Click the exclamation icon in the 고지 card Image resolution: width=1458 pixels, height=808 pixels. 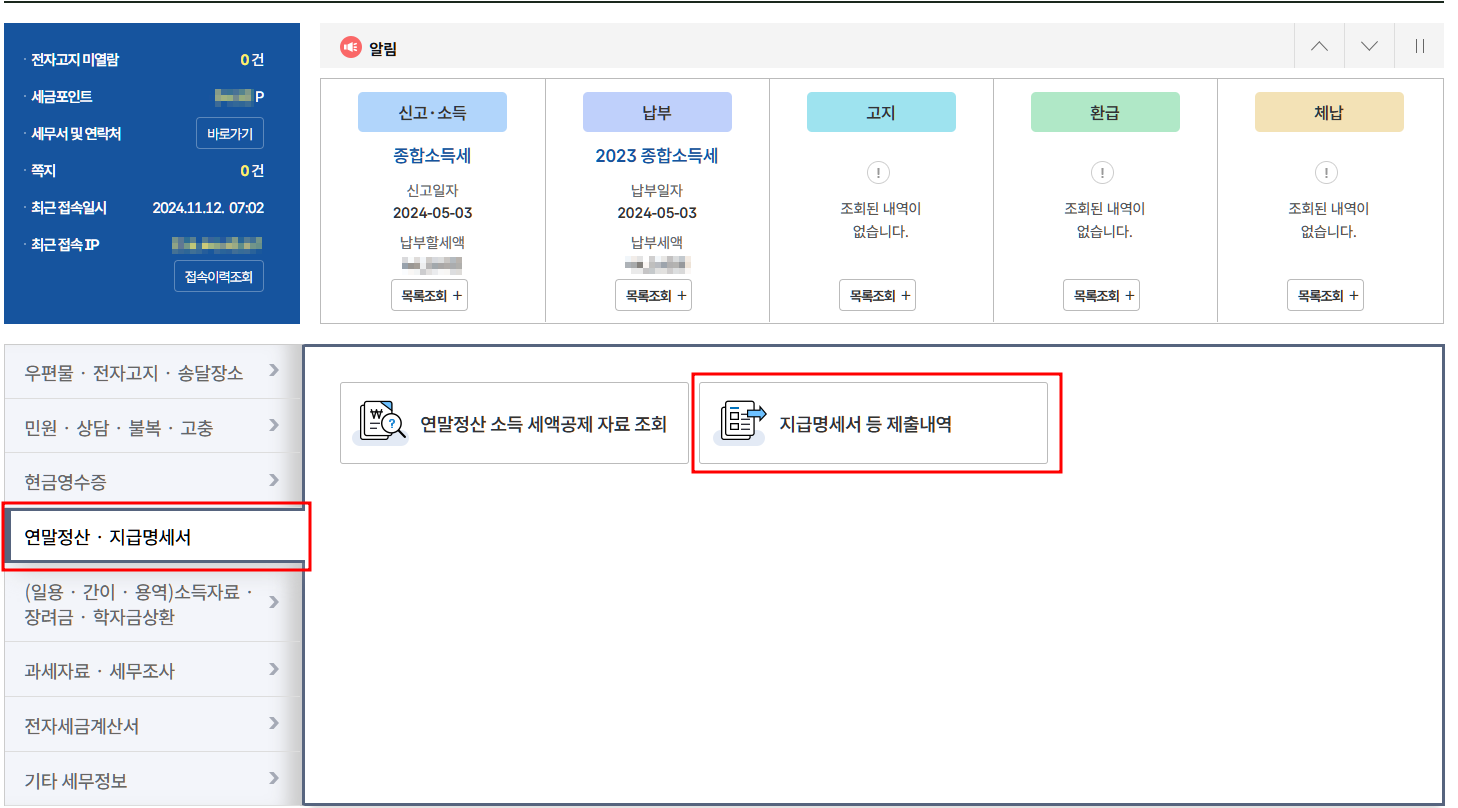tap(877, 172)
